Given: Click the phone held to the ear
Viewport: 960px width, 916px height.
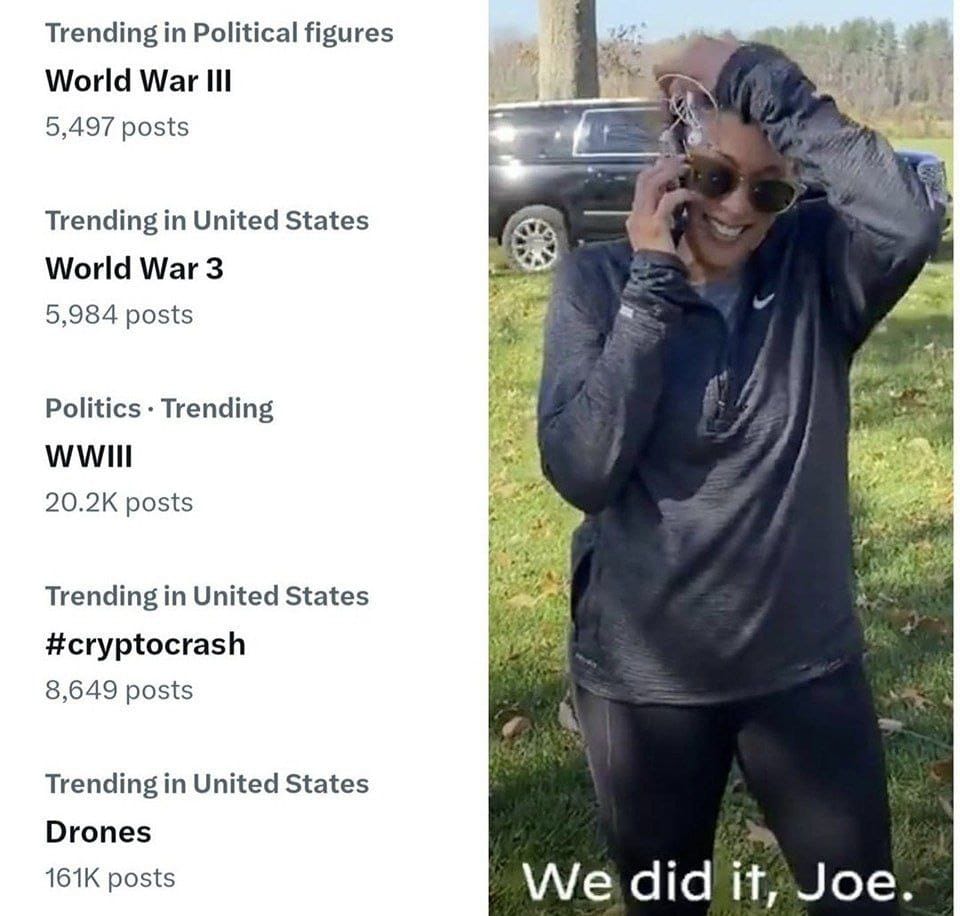Looking at the screenshot, I should (x=680, y=208).
